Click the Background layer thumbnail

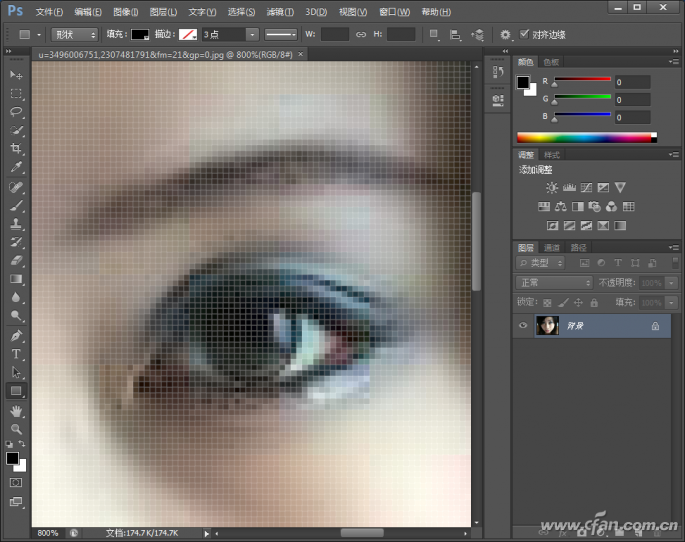click(x=547, y=326)
